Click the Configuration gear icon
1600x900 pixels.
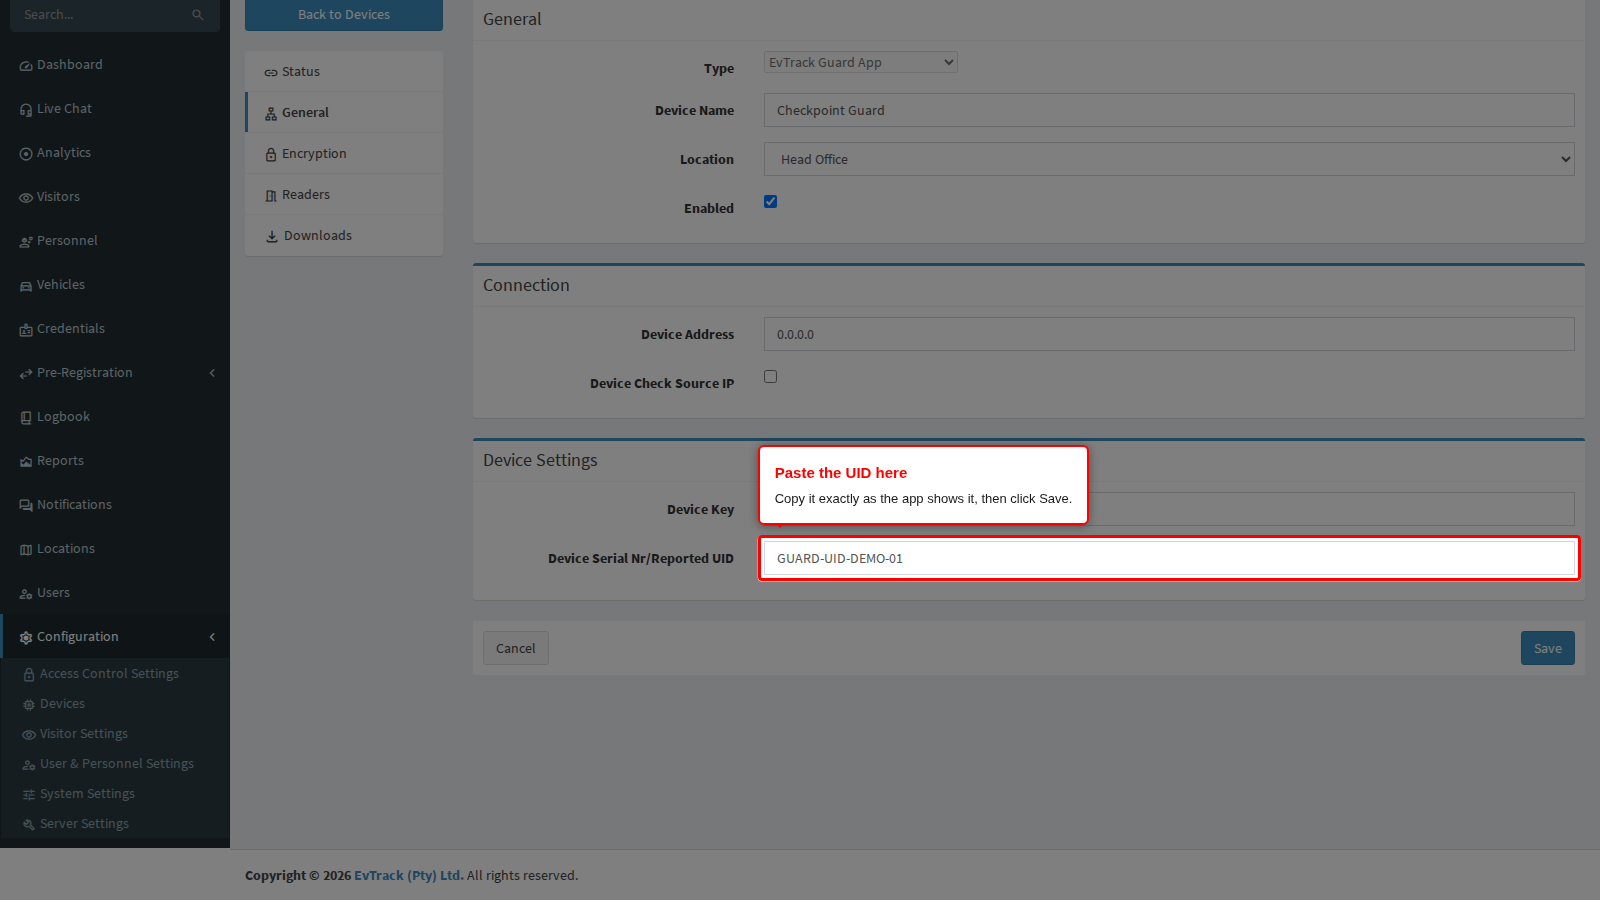point(26,638)
